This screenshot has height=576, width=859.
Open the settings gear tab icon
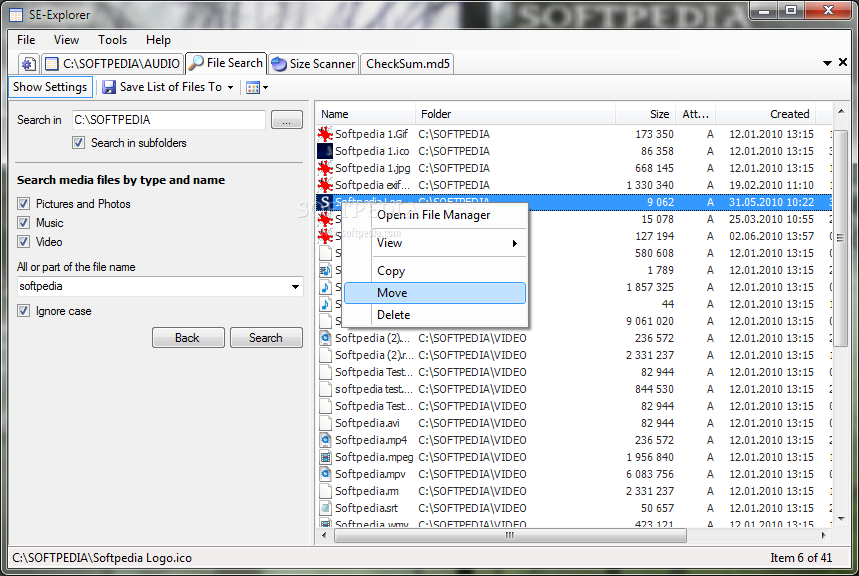28,64
